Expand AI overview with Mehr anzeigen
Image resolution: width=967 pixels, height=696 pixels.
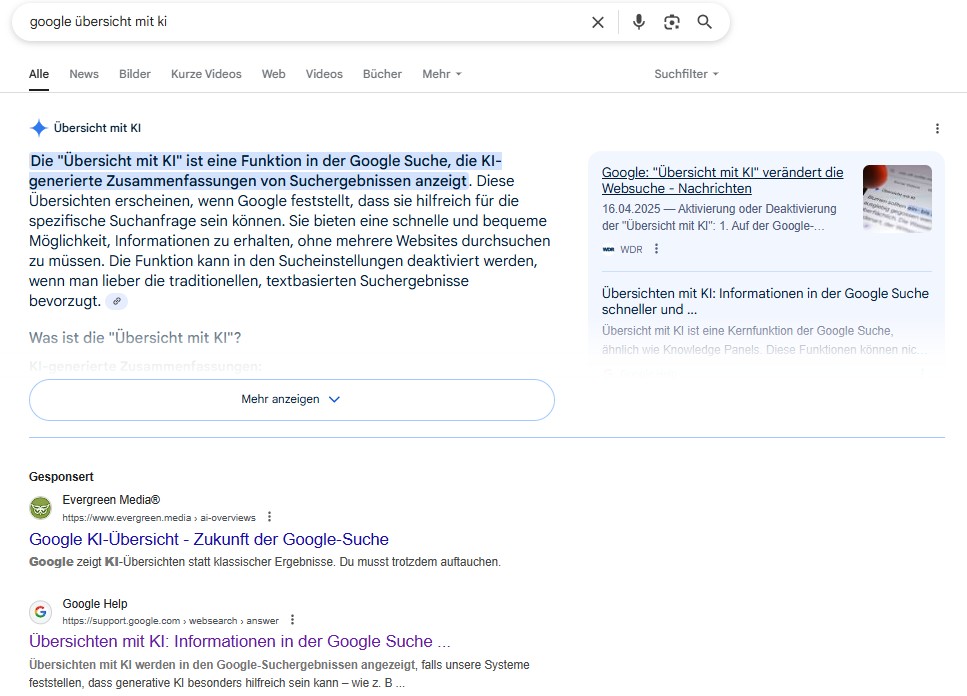292,399
